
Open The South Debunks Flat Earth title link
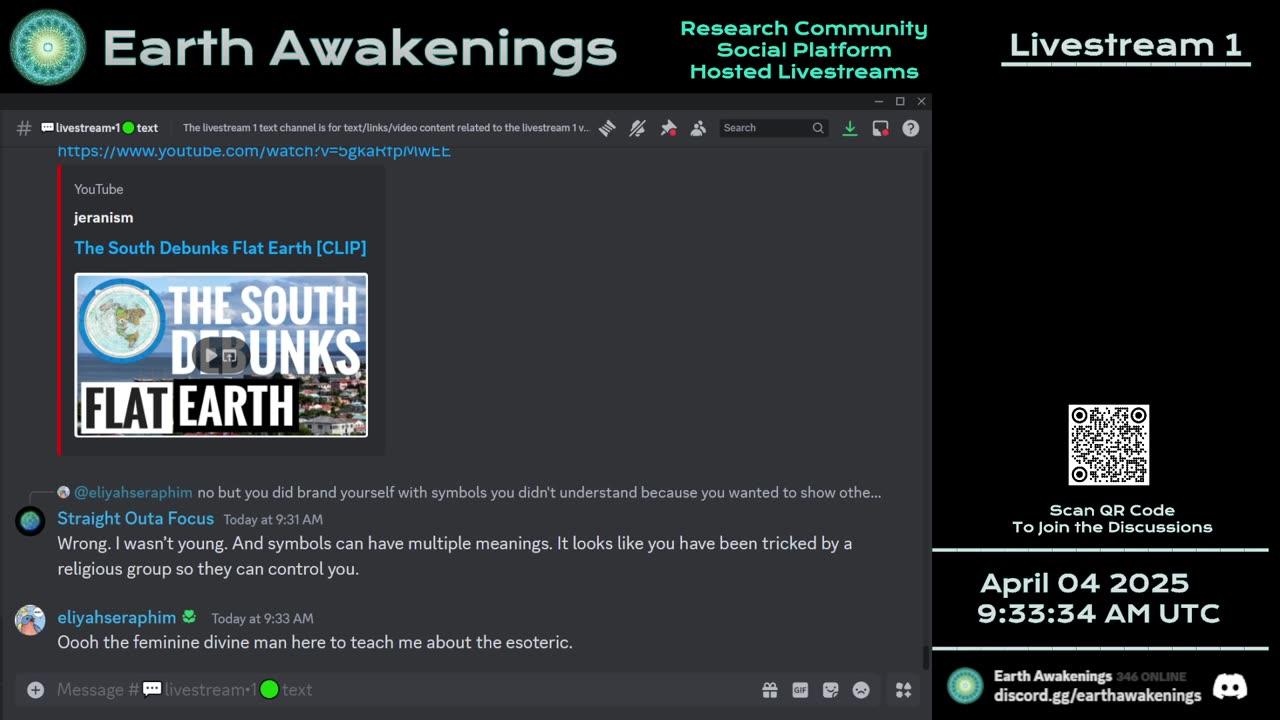click(x=220, y=248)
